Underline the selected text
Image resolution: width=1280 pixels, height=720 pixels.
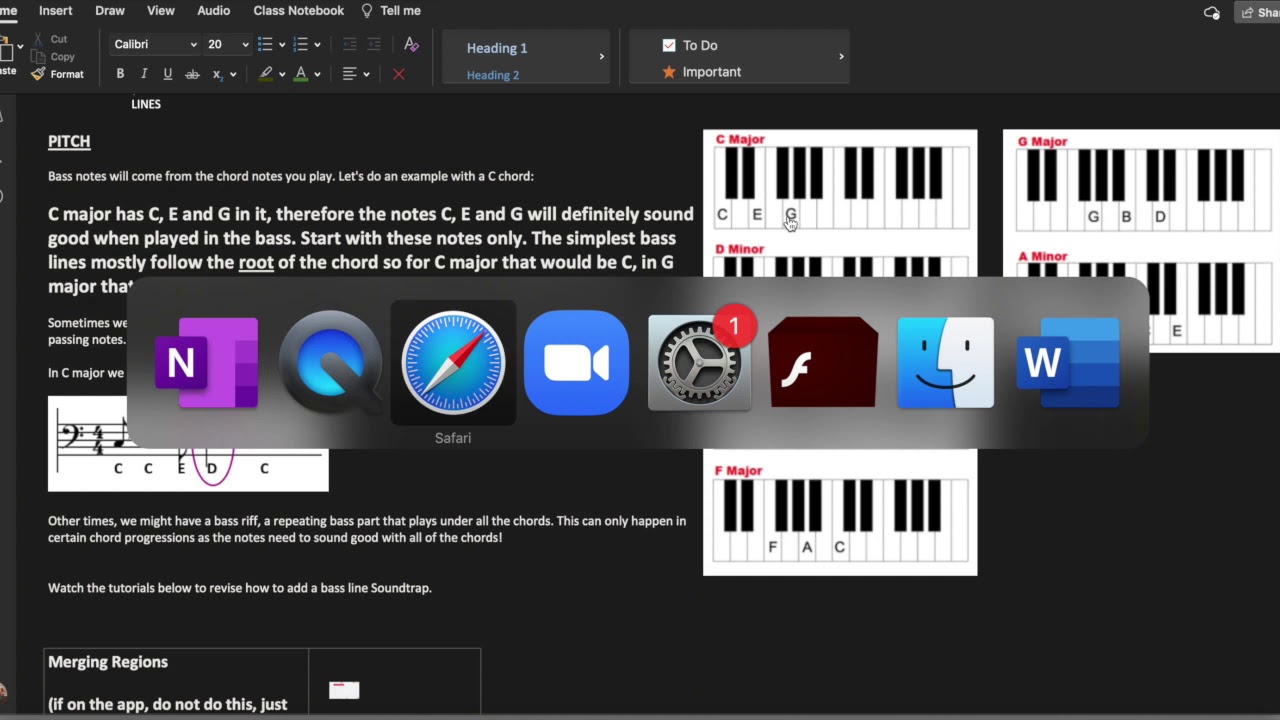click(167, 74)
